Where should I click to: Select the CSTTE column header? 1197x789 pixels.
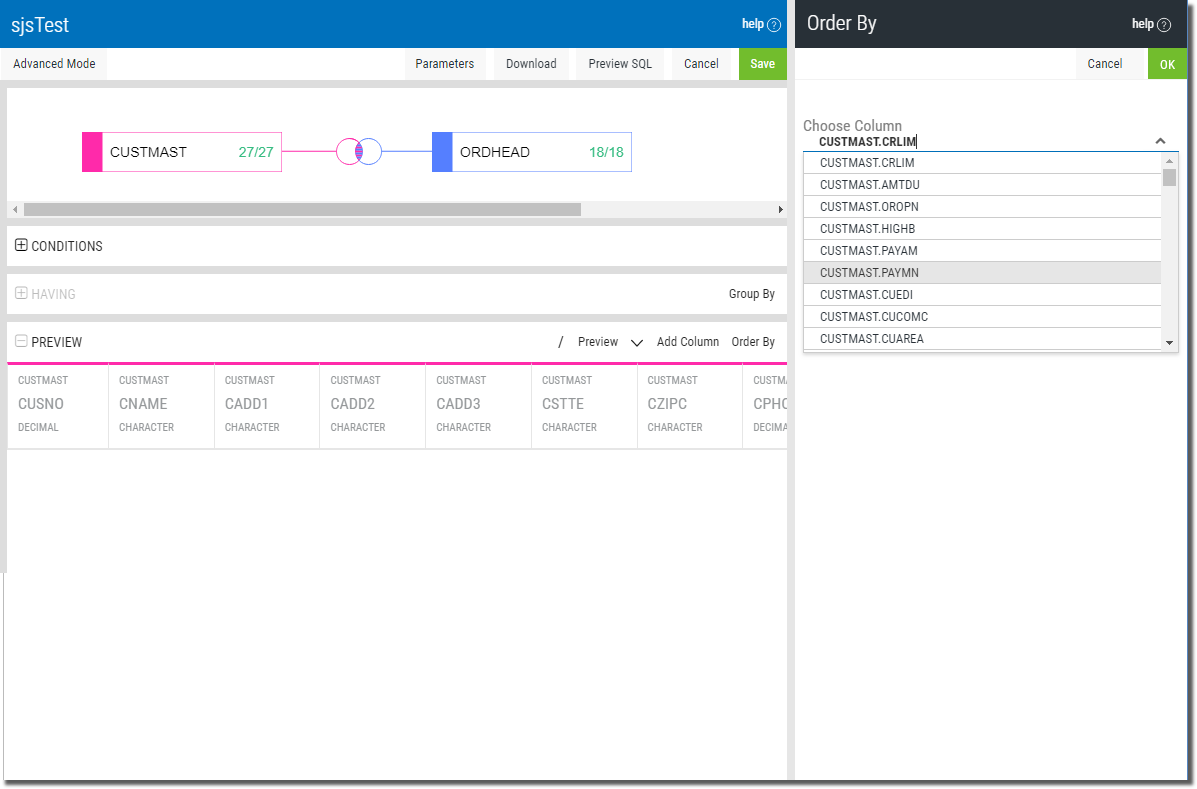(x=585, y=404)
